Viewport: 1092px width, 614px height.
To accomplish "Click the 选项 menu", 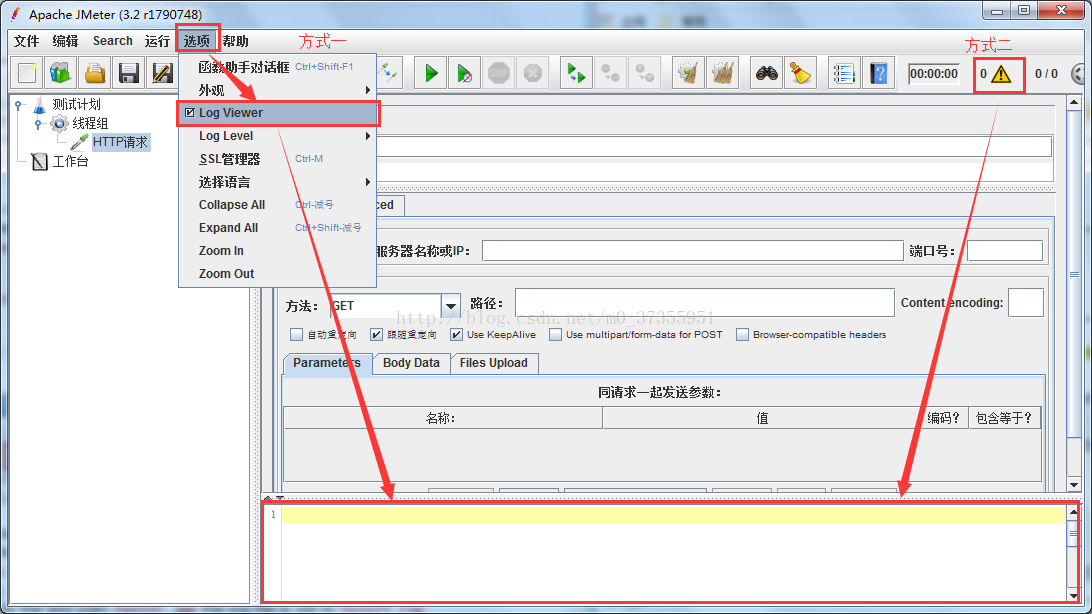I will [x=197, y=41].
